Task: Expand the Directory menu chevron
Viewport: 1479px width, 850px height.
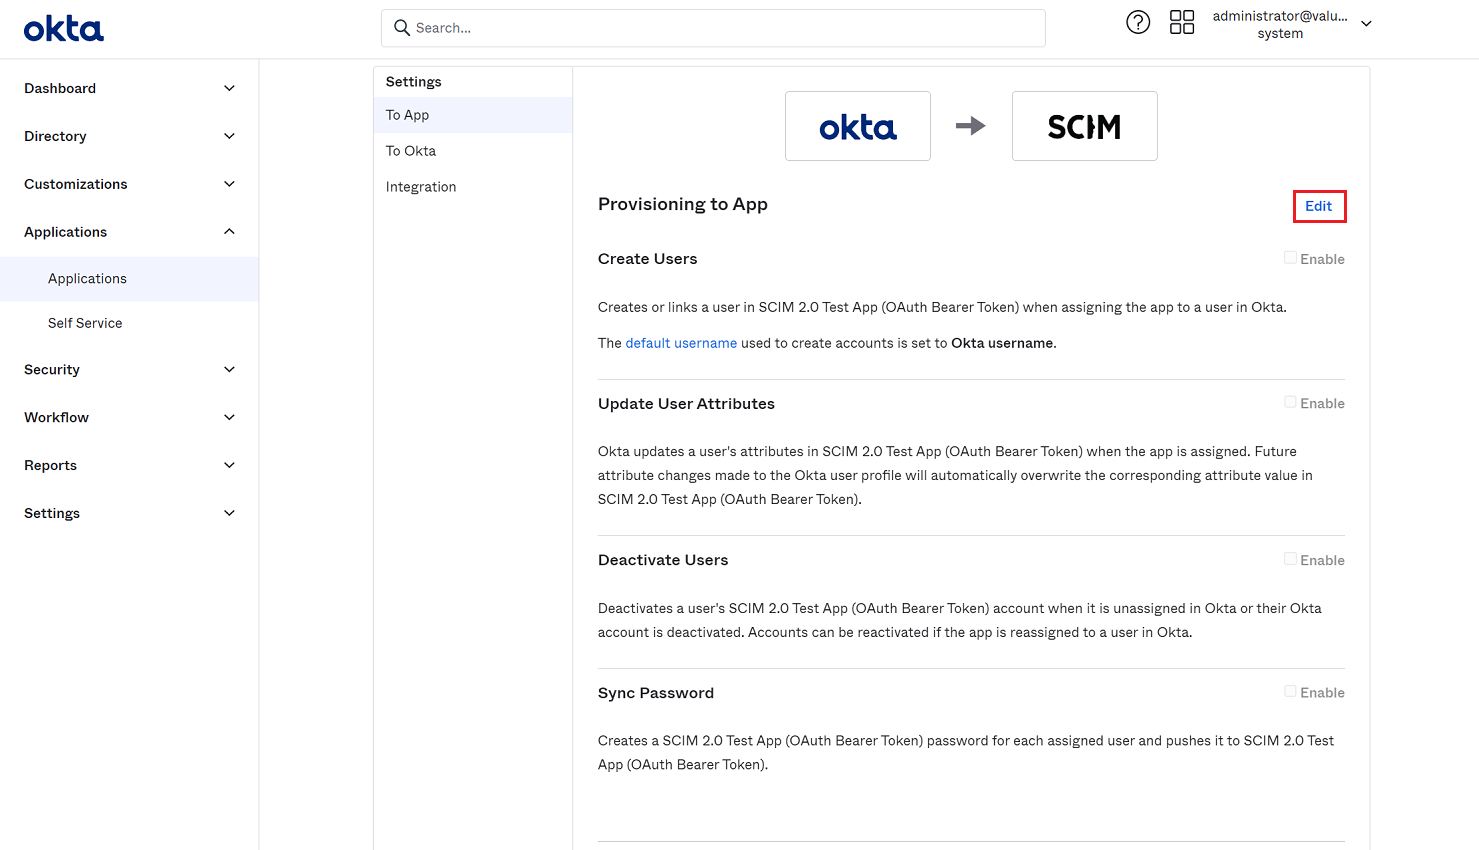Action: click(229, 136)
